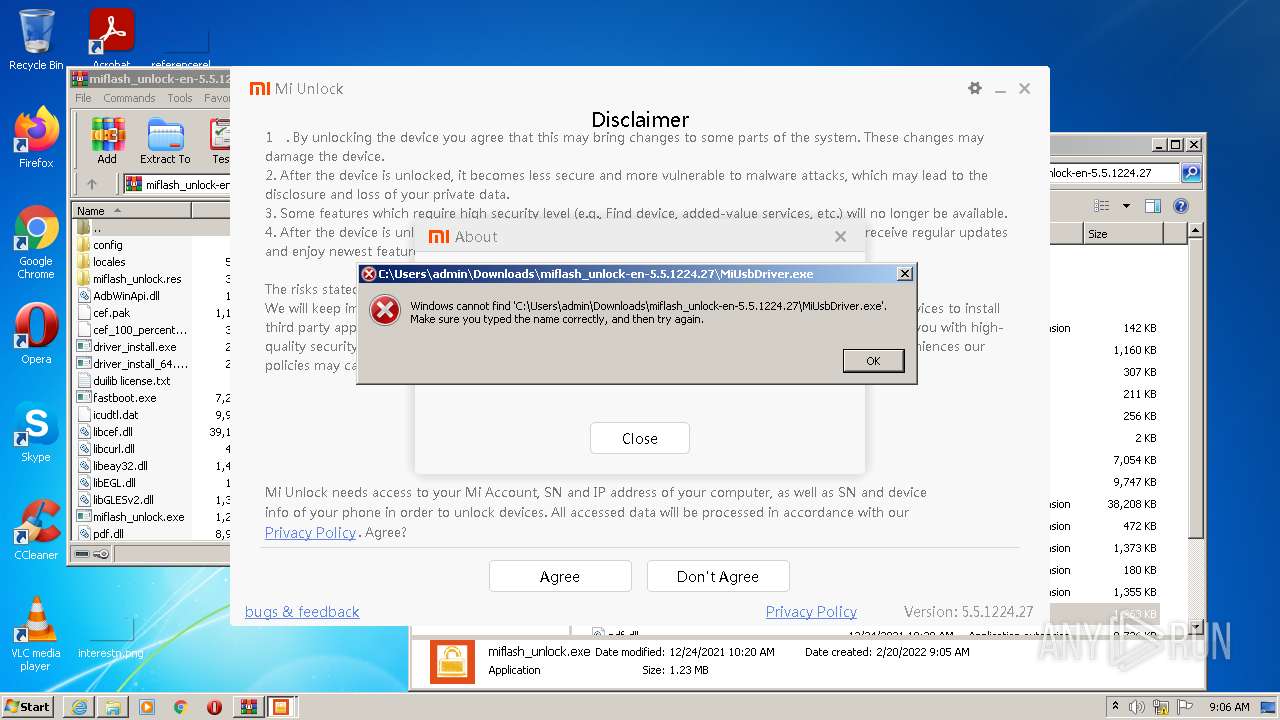Select miflash_unlock.res folder in WinRAR
Image resolution: width=1280 pixels, height=720 pixels.
coord(137,279)
